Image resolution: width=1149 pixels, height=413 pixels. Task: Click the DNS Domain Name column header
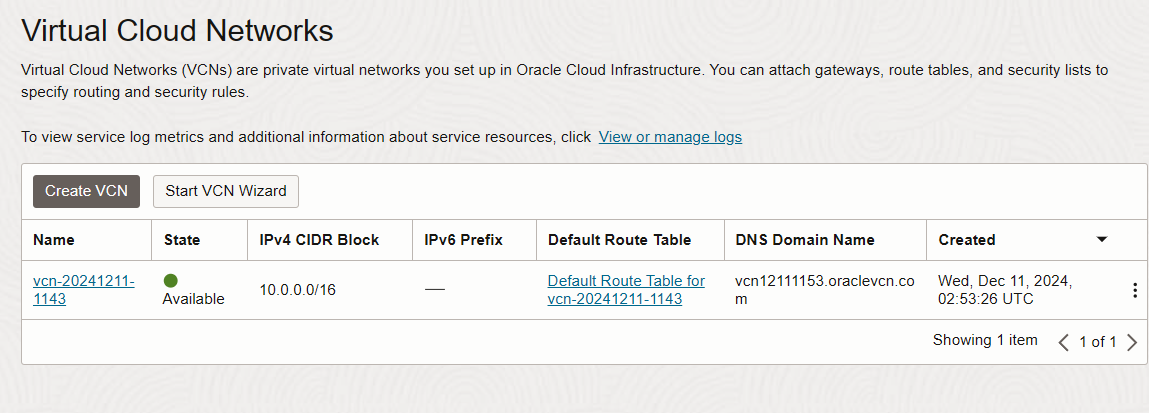coord(805,240)
